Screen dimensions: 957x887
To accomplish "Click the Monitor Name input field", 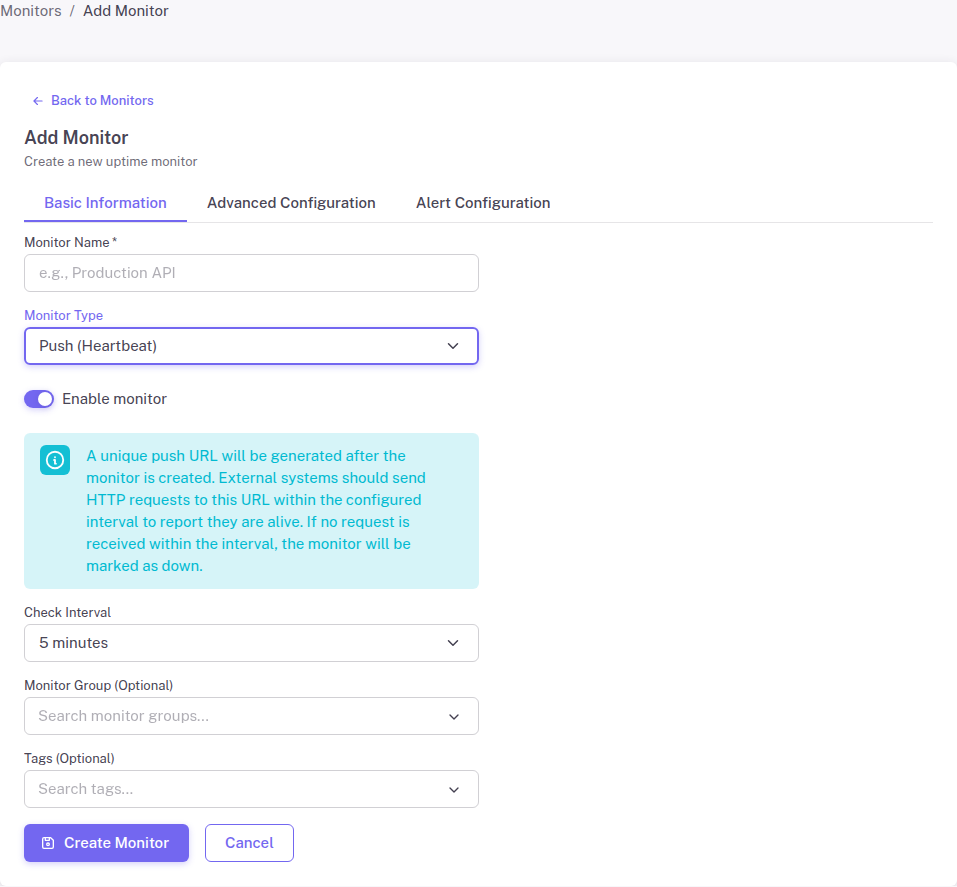I will pyautogui.click(x=250, y=272).
